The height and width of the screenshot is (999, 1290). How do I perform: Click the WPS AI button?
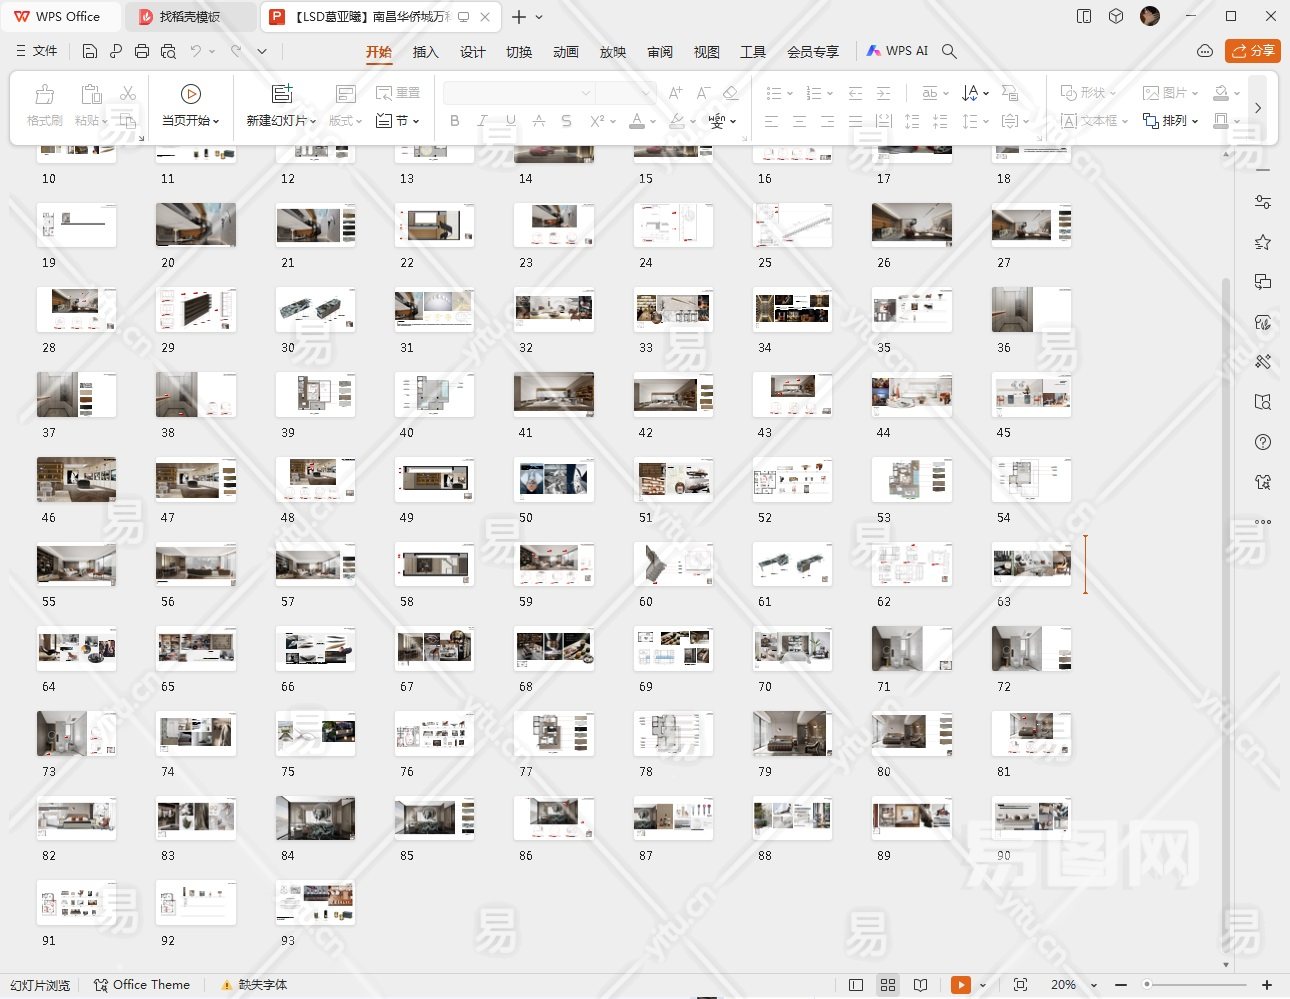click(x=897, y=51)
